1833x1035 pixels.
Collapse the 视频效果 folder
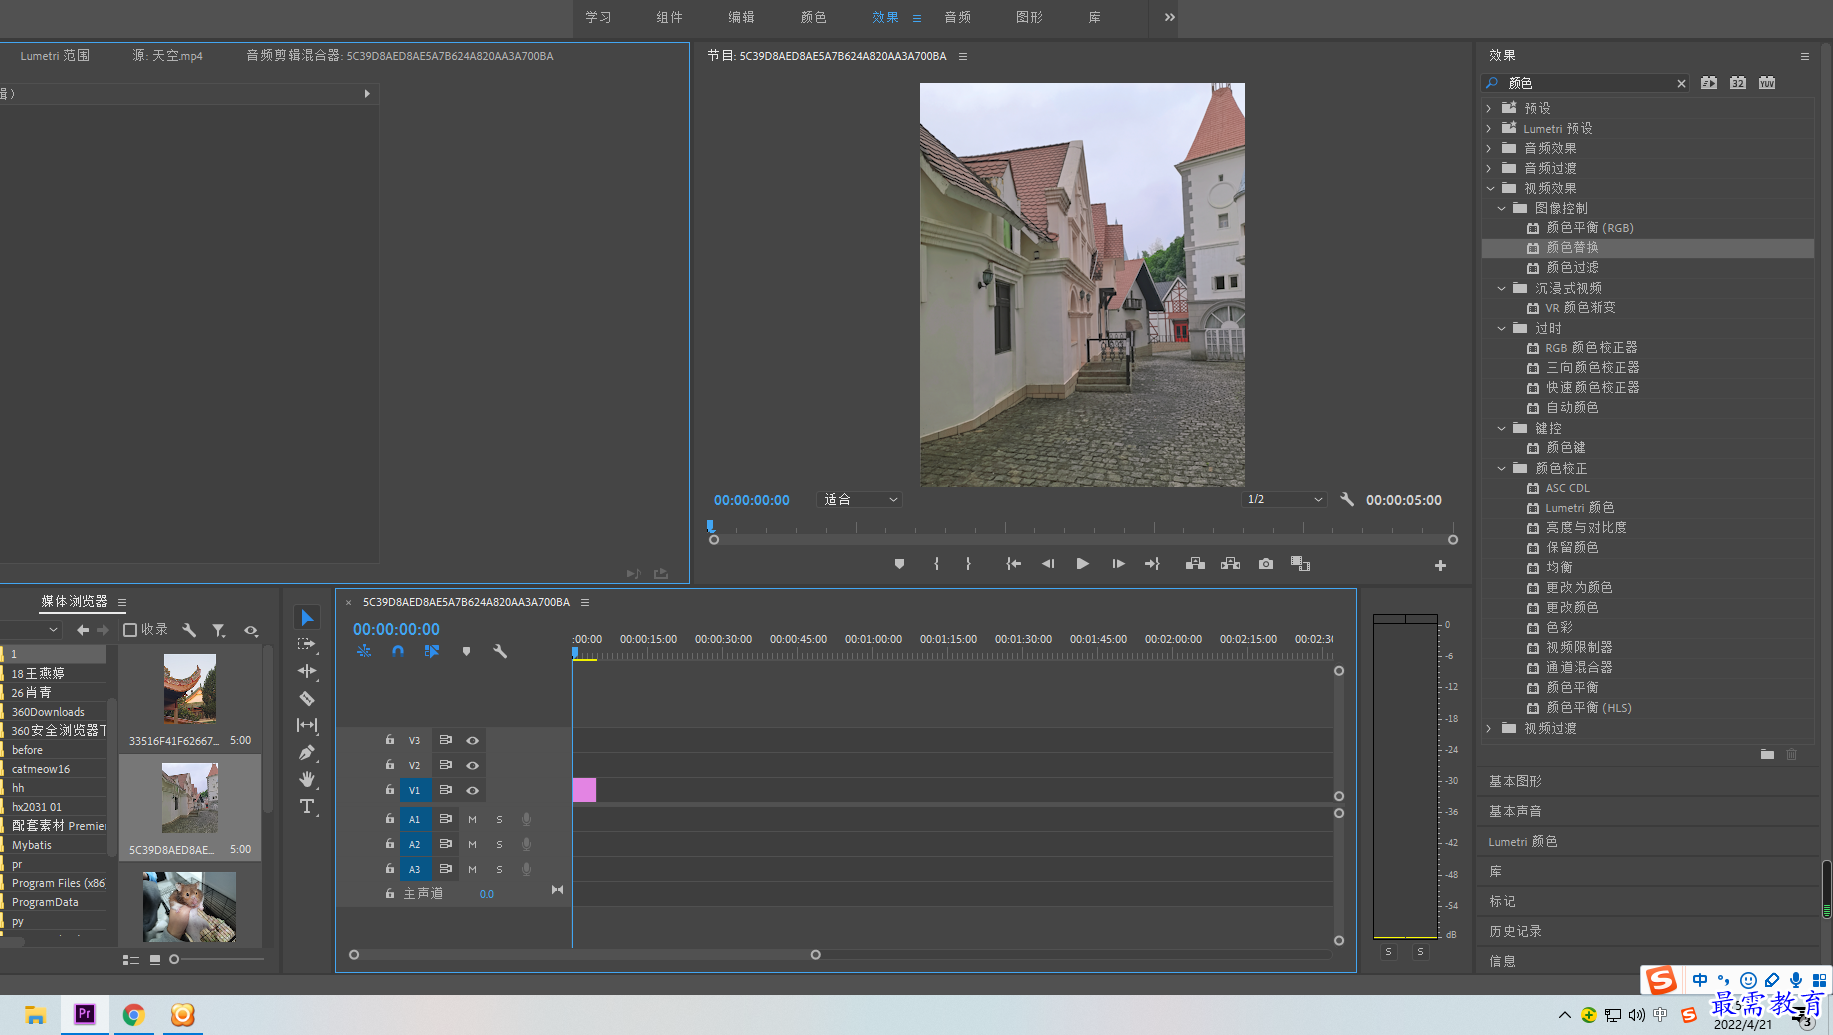click(x=1490, y=188)
